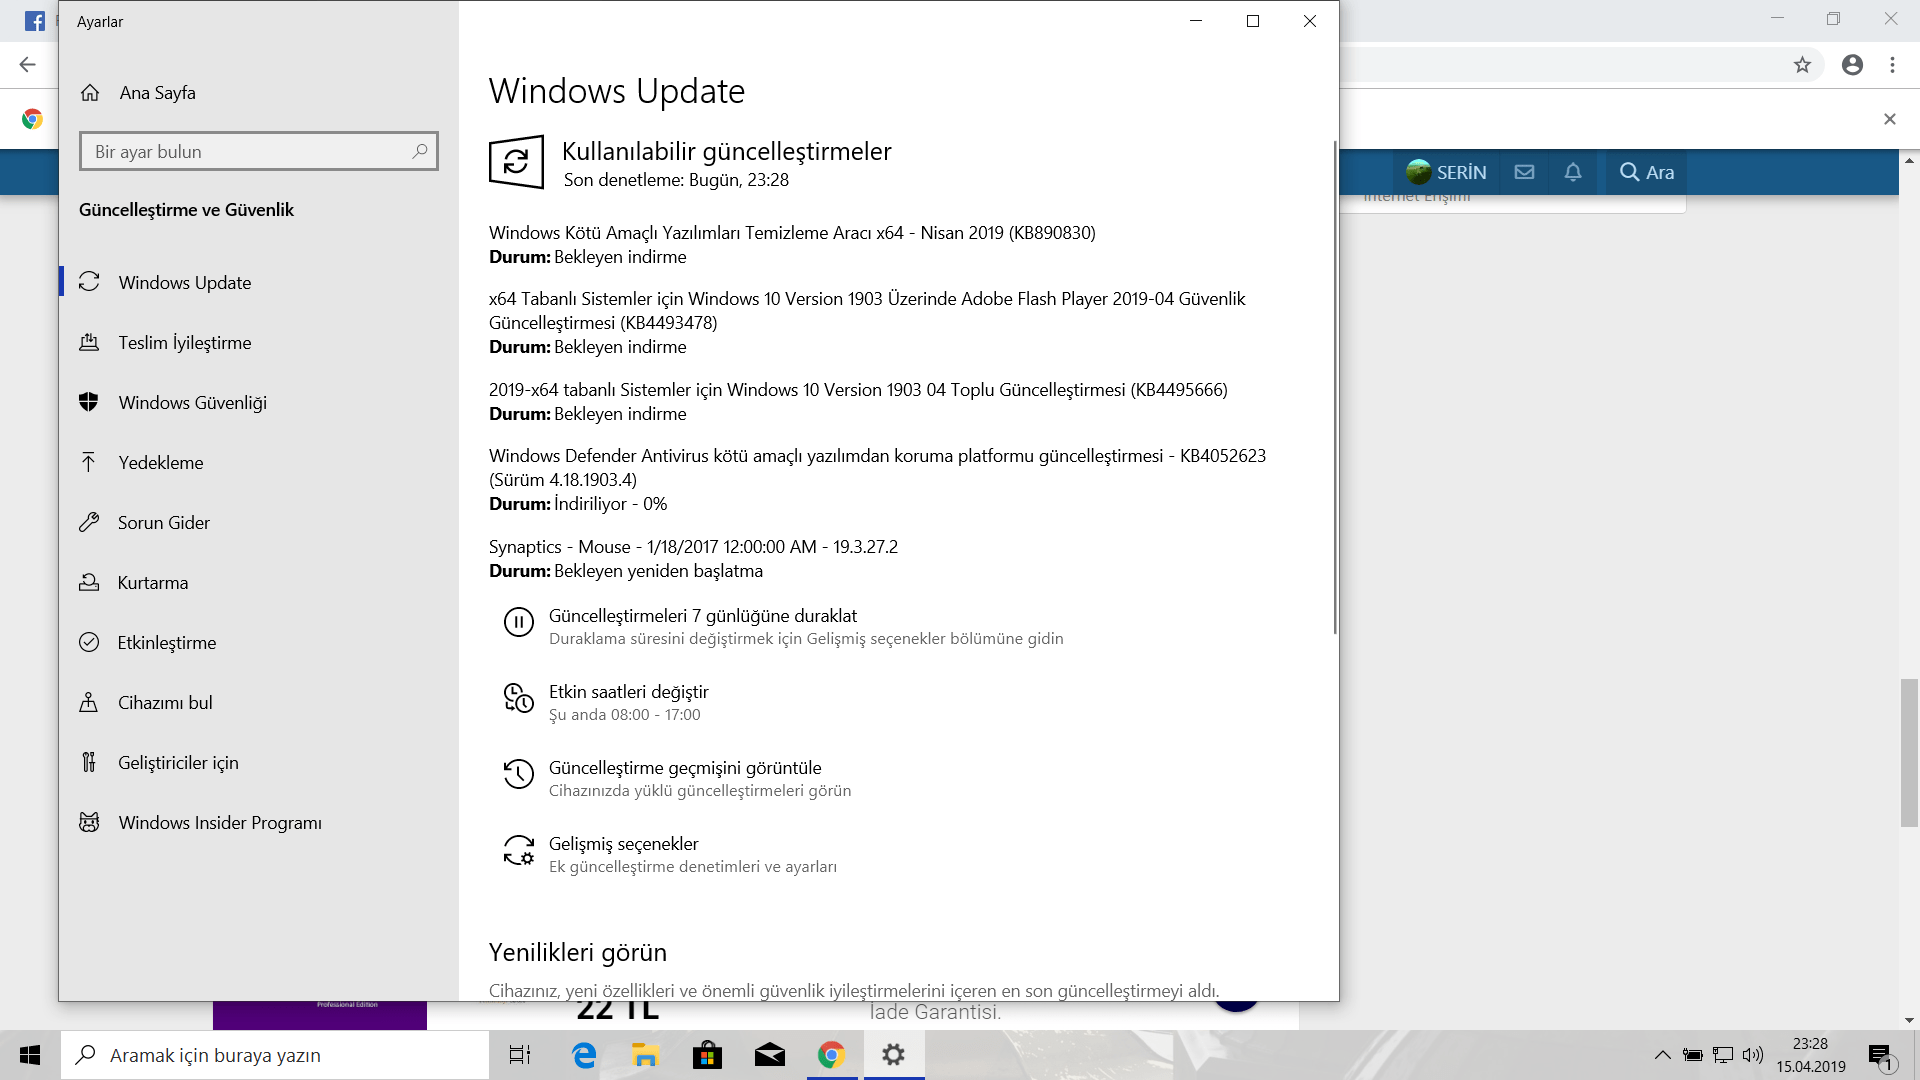The height and width of the screenshot is (1080, 1920).
Task: Click the Windows Update refresh icon
Action: coord(516,162)
